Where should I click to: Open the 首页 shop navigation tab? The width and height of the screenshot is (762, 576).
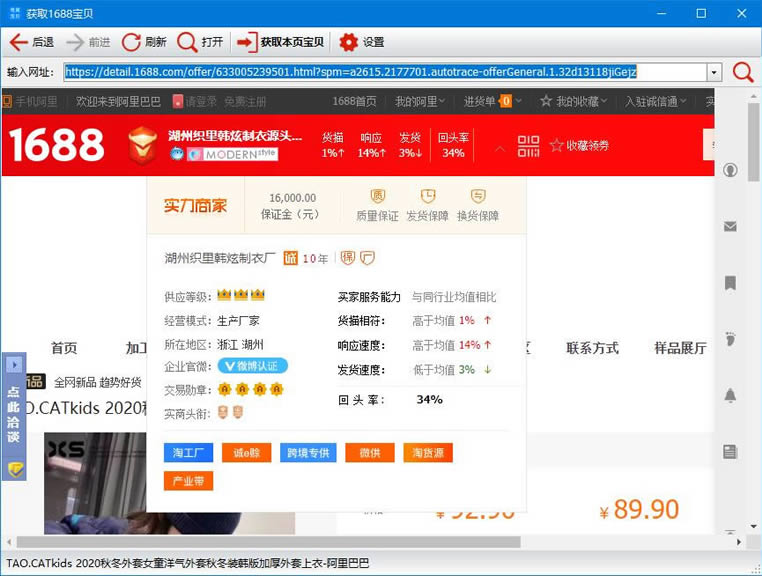pyautogui.click(x=64, y=348)
